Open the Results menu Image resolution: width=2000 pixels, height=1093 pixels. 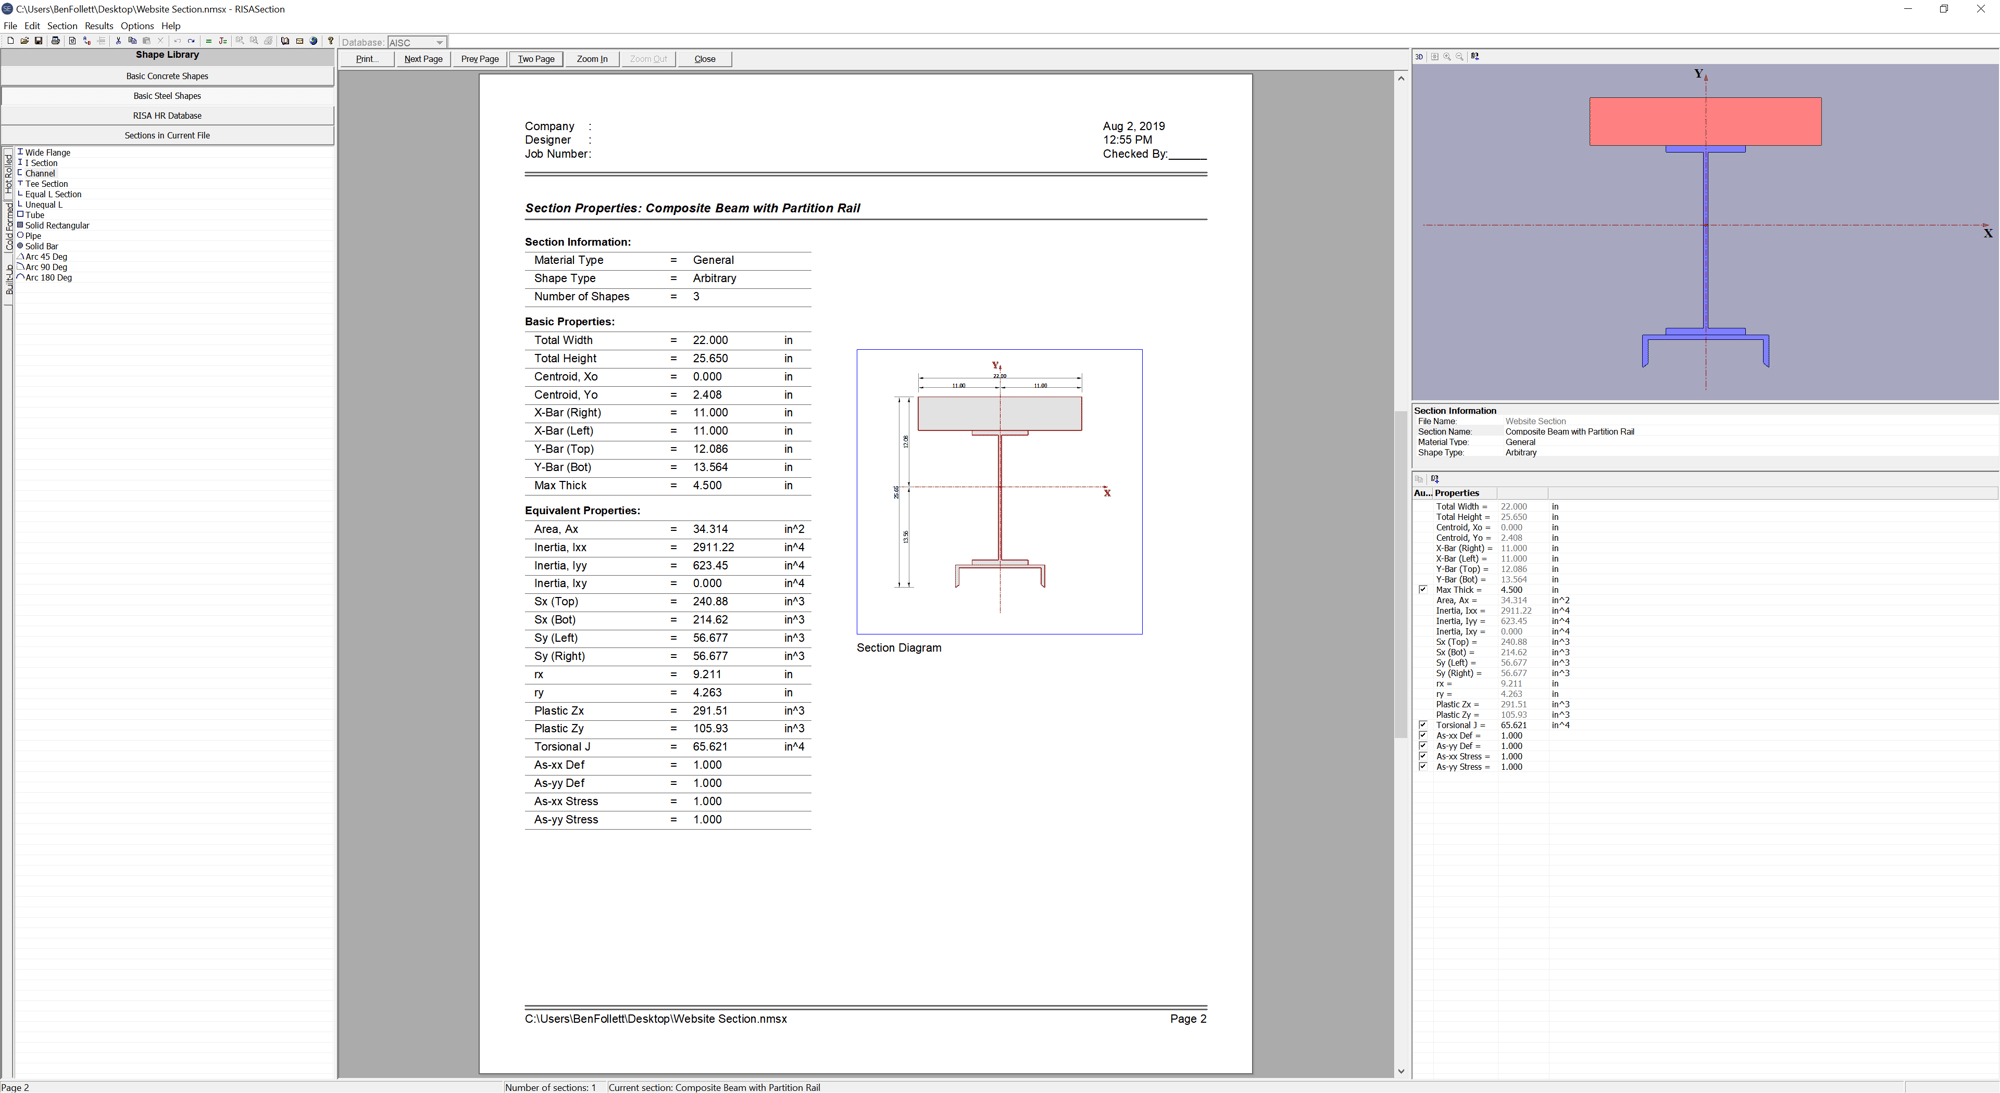click(x=98, y=26)
